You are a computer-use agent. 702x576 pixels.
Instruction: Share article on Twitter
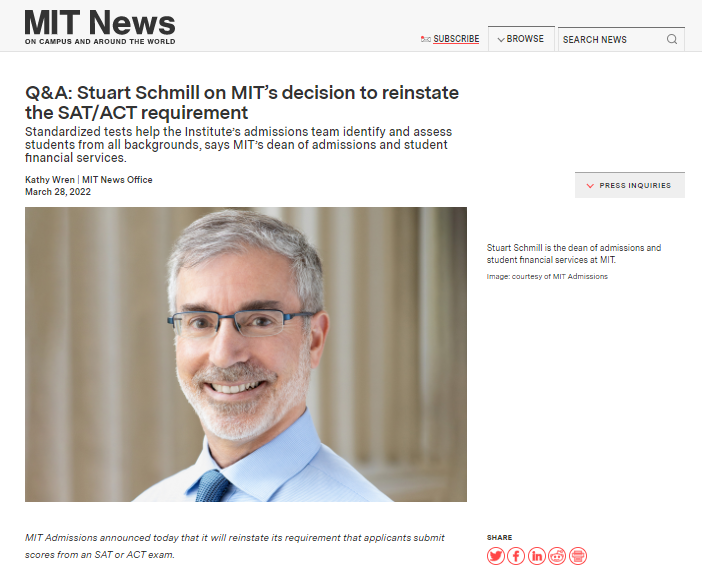tap(496, 556)
